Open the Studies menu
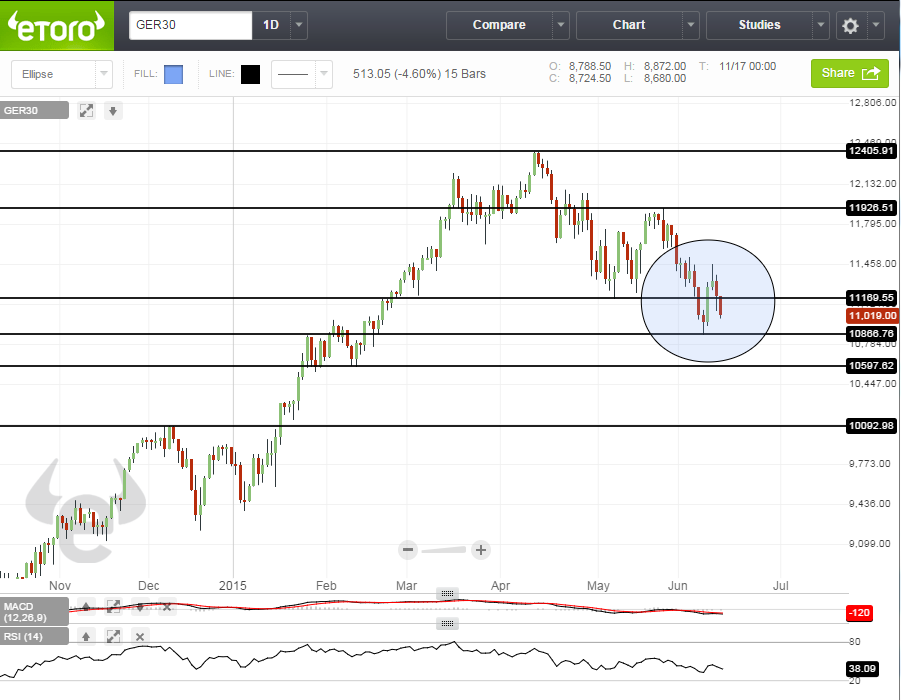 [x=759, y=25]
